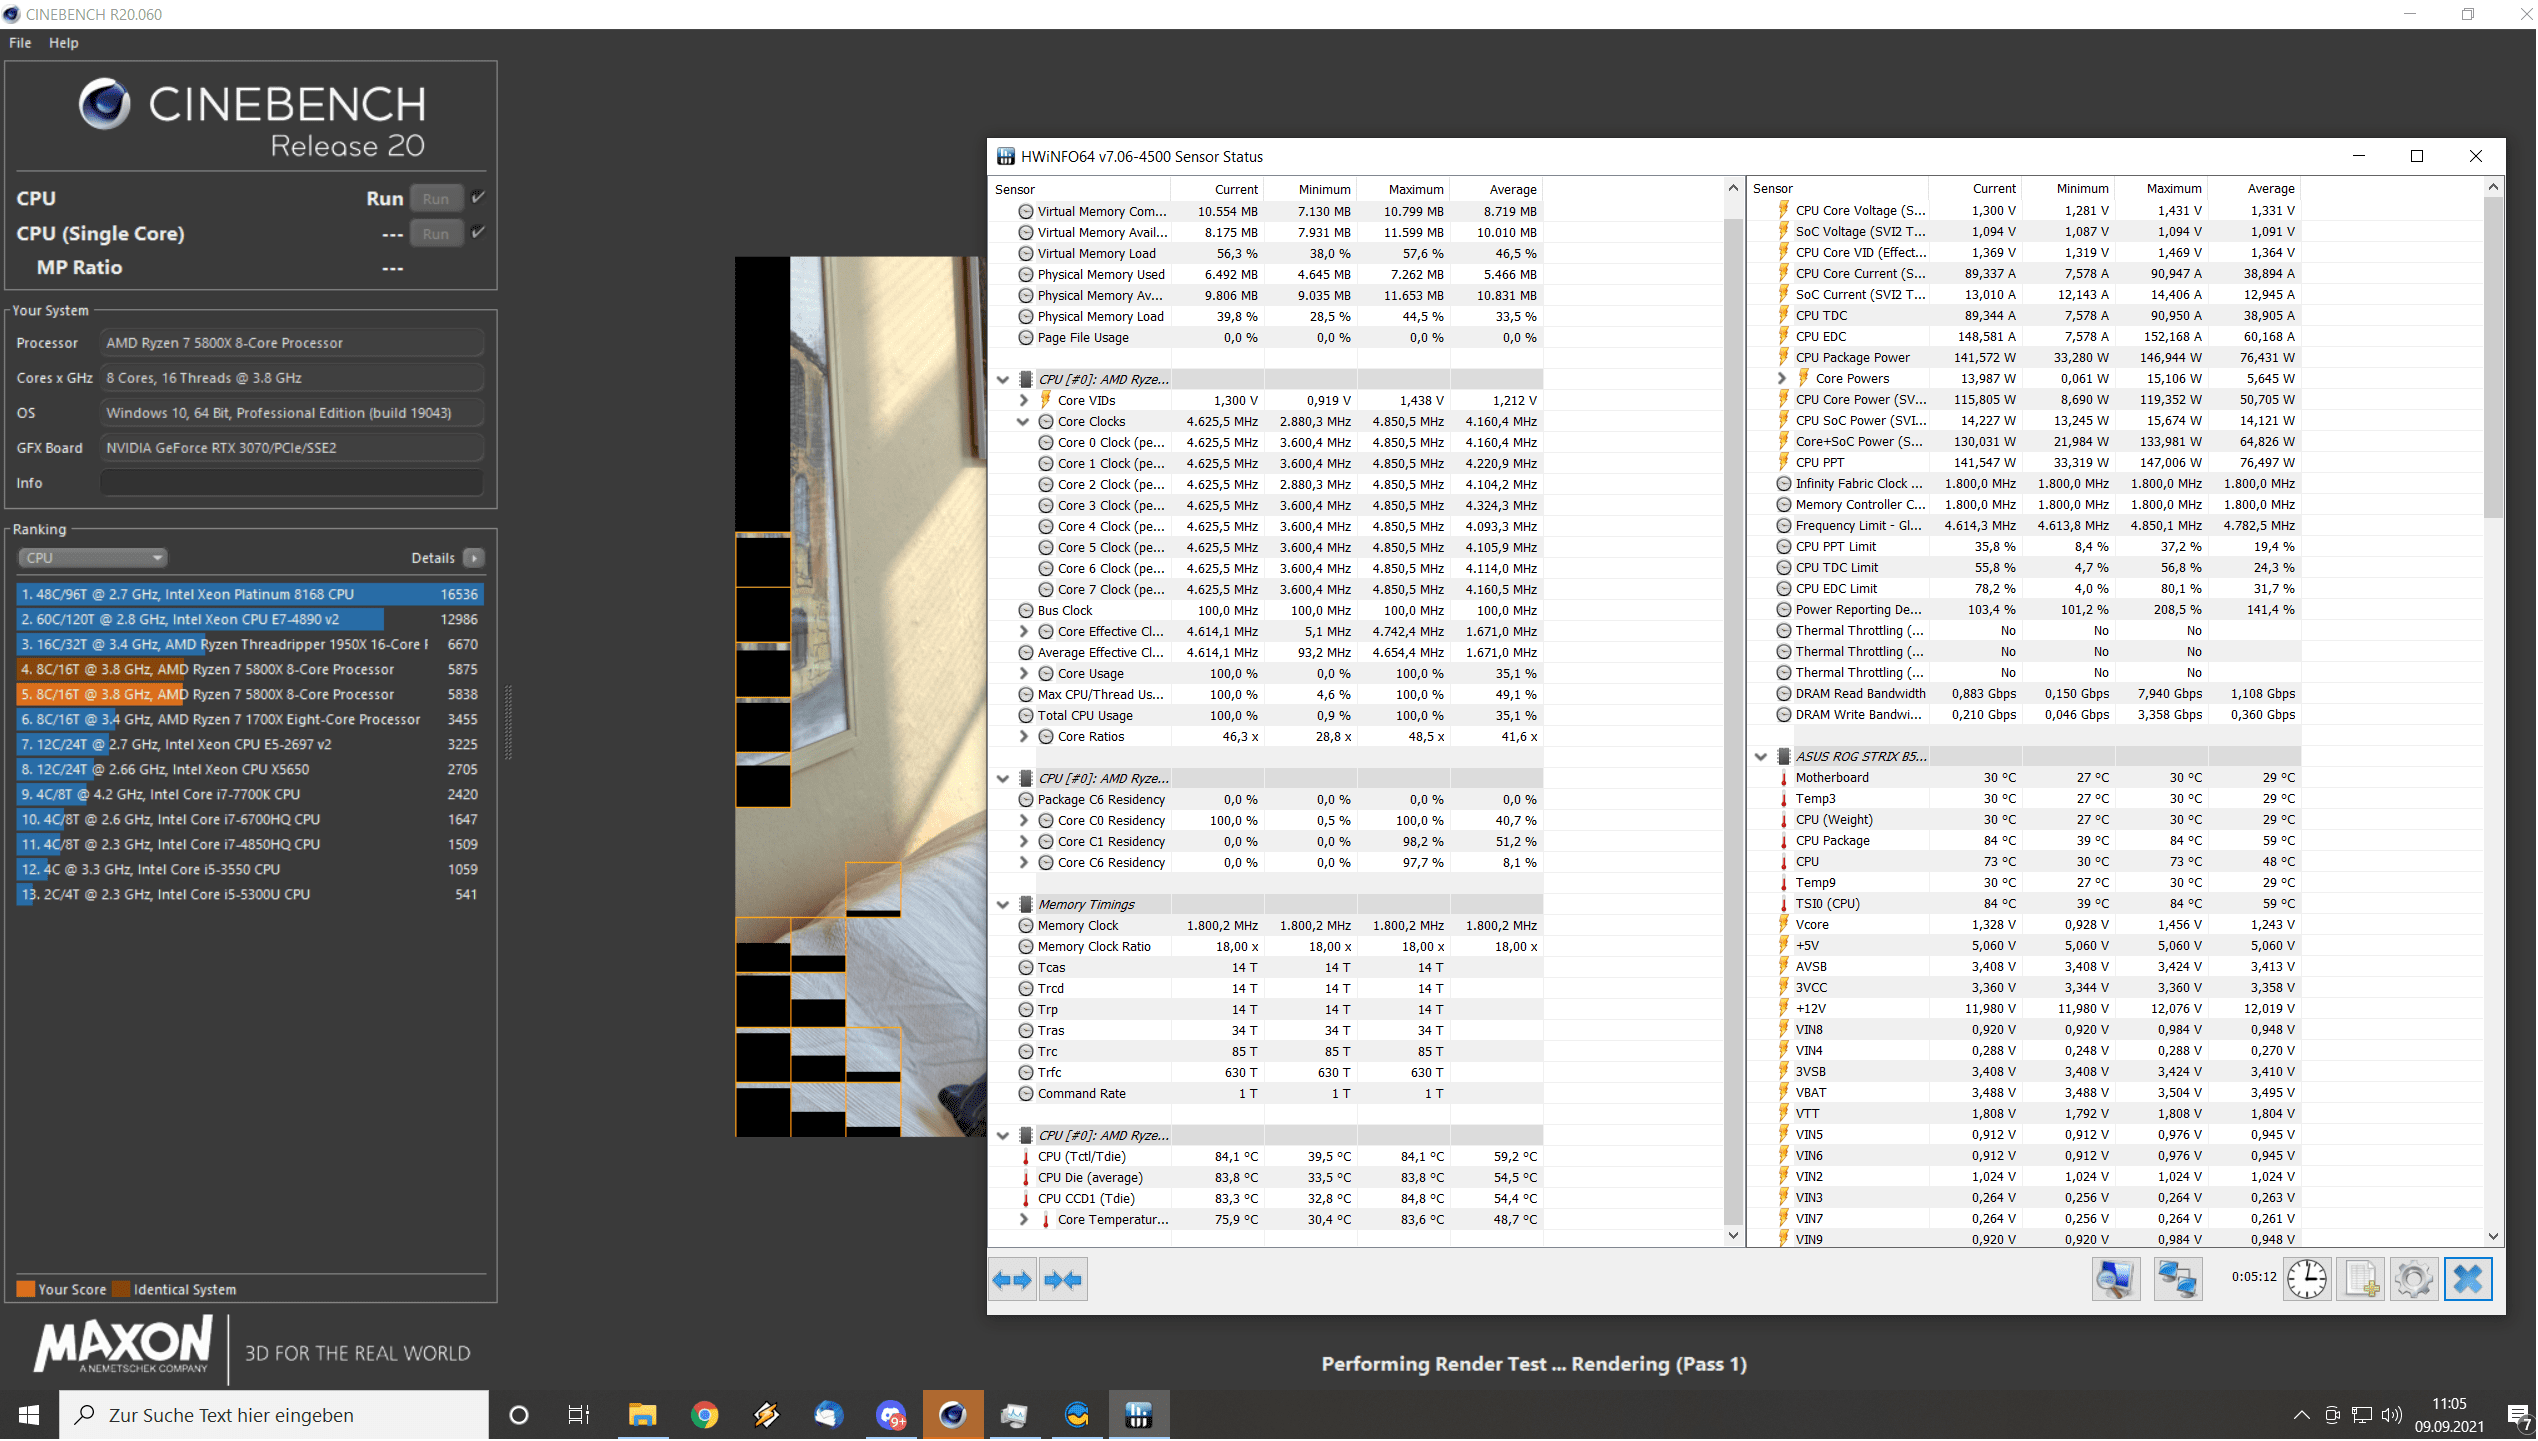This screenshot has height=1441, width=2538.
Task: Switch to HWiNFO taskbar icon
Action: [x=1138, y=1416]
